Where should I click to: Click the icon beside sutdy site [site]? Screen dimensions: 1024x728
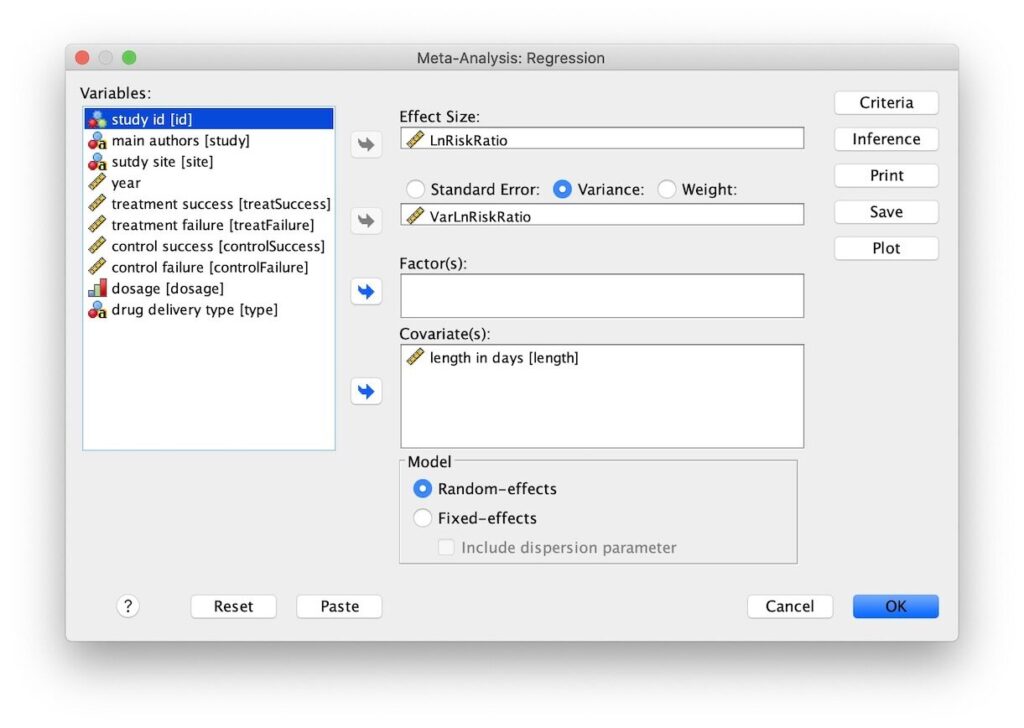[x=97, y=161]
